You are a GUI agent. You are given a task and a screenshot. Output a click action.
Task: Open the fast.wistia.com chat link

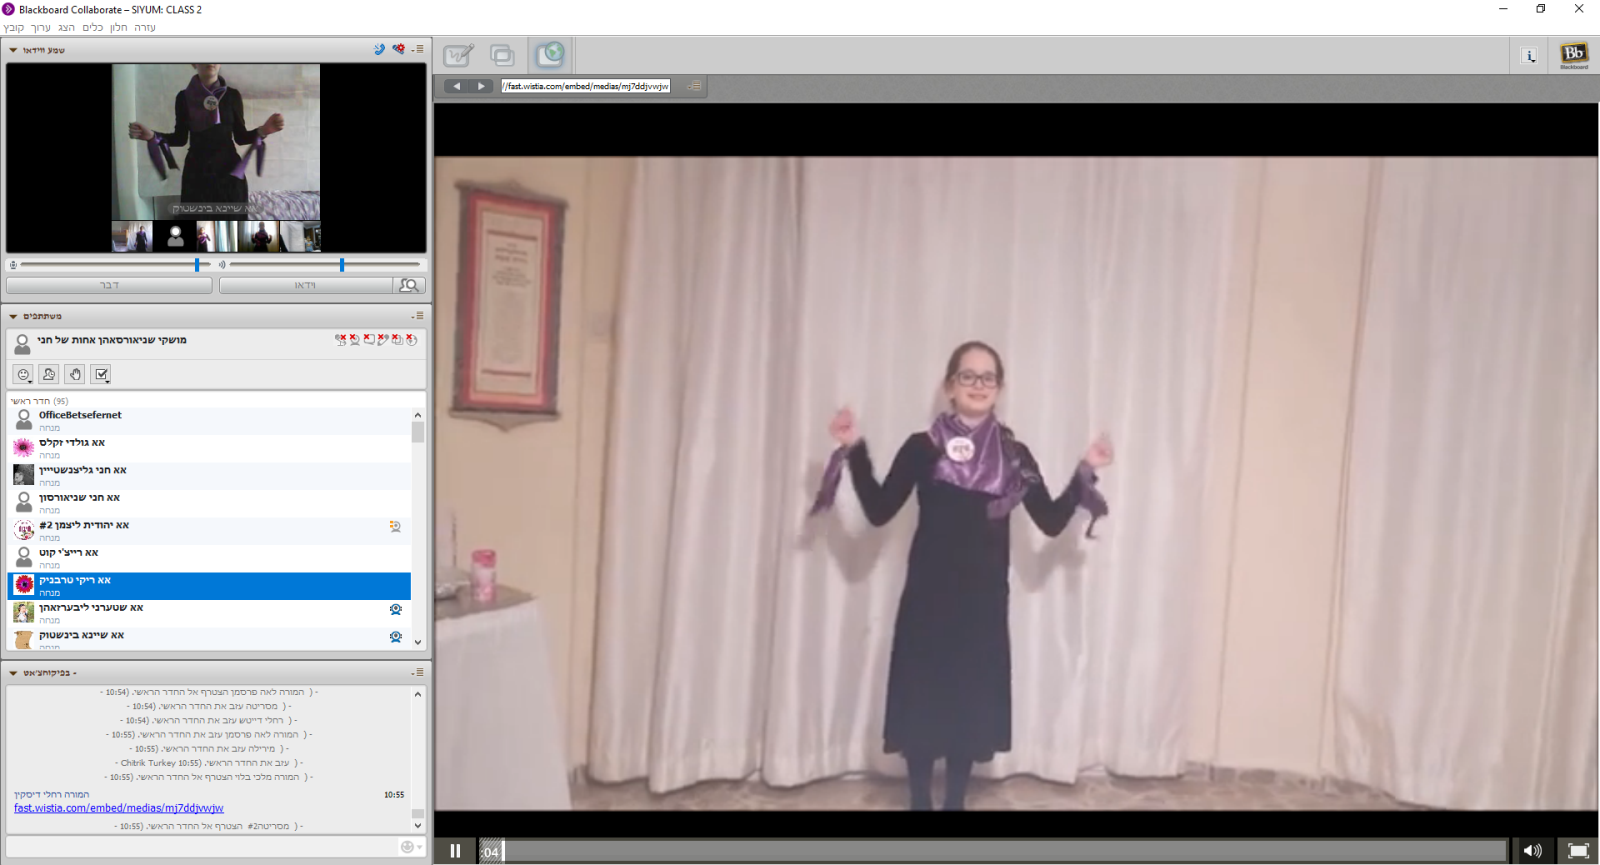(x=119, y=808)
